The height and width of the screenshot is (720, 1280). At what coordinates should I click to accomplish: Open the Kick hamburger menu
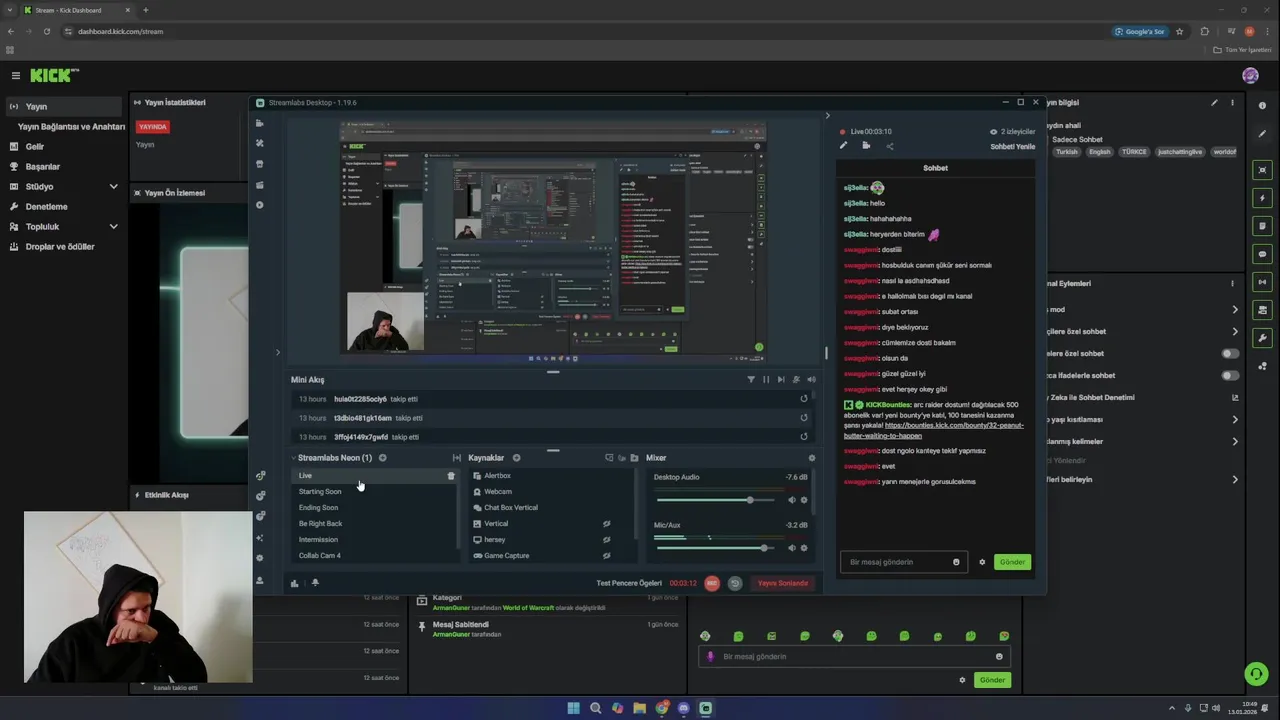click(16, 76)
